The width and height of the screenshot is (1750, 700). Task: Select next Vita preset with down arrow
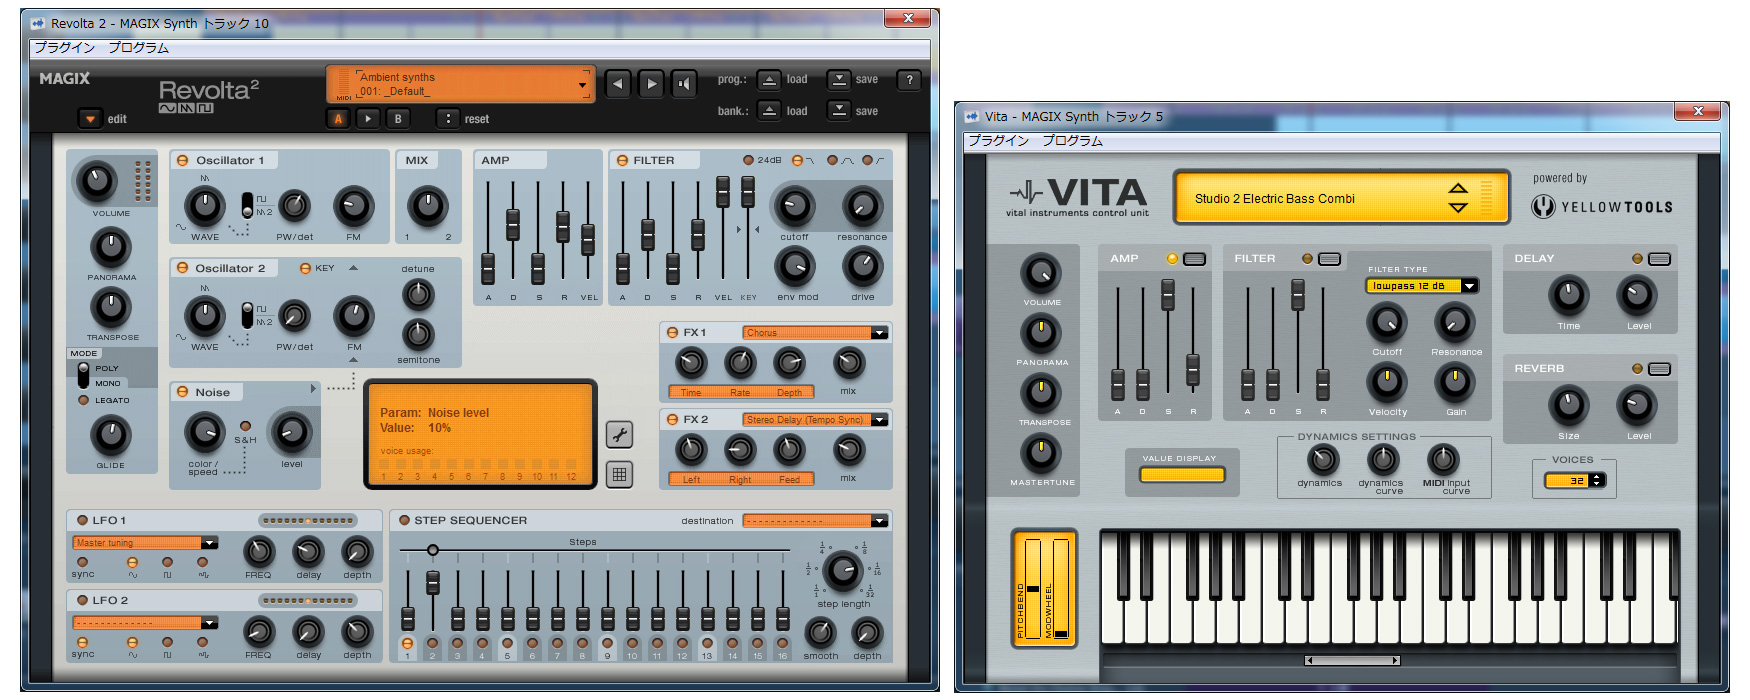tap(1458, 207)
